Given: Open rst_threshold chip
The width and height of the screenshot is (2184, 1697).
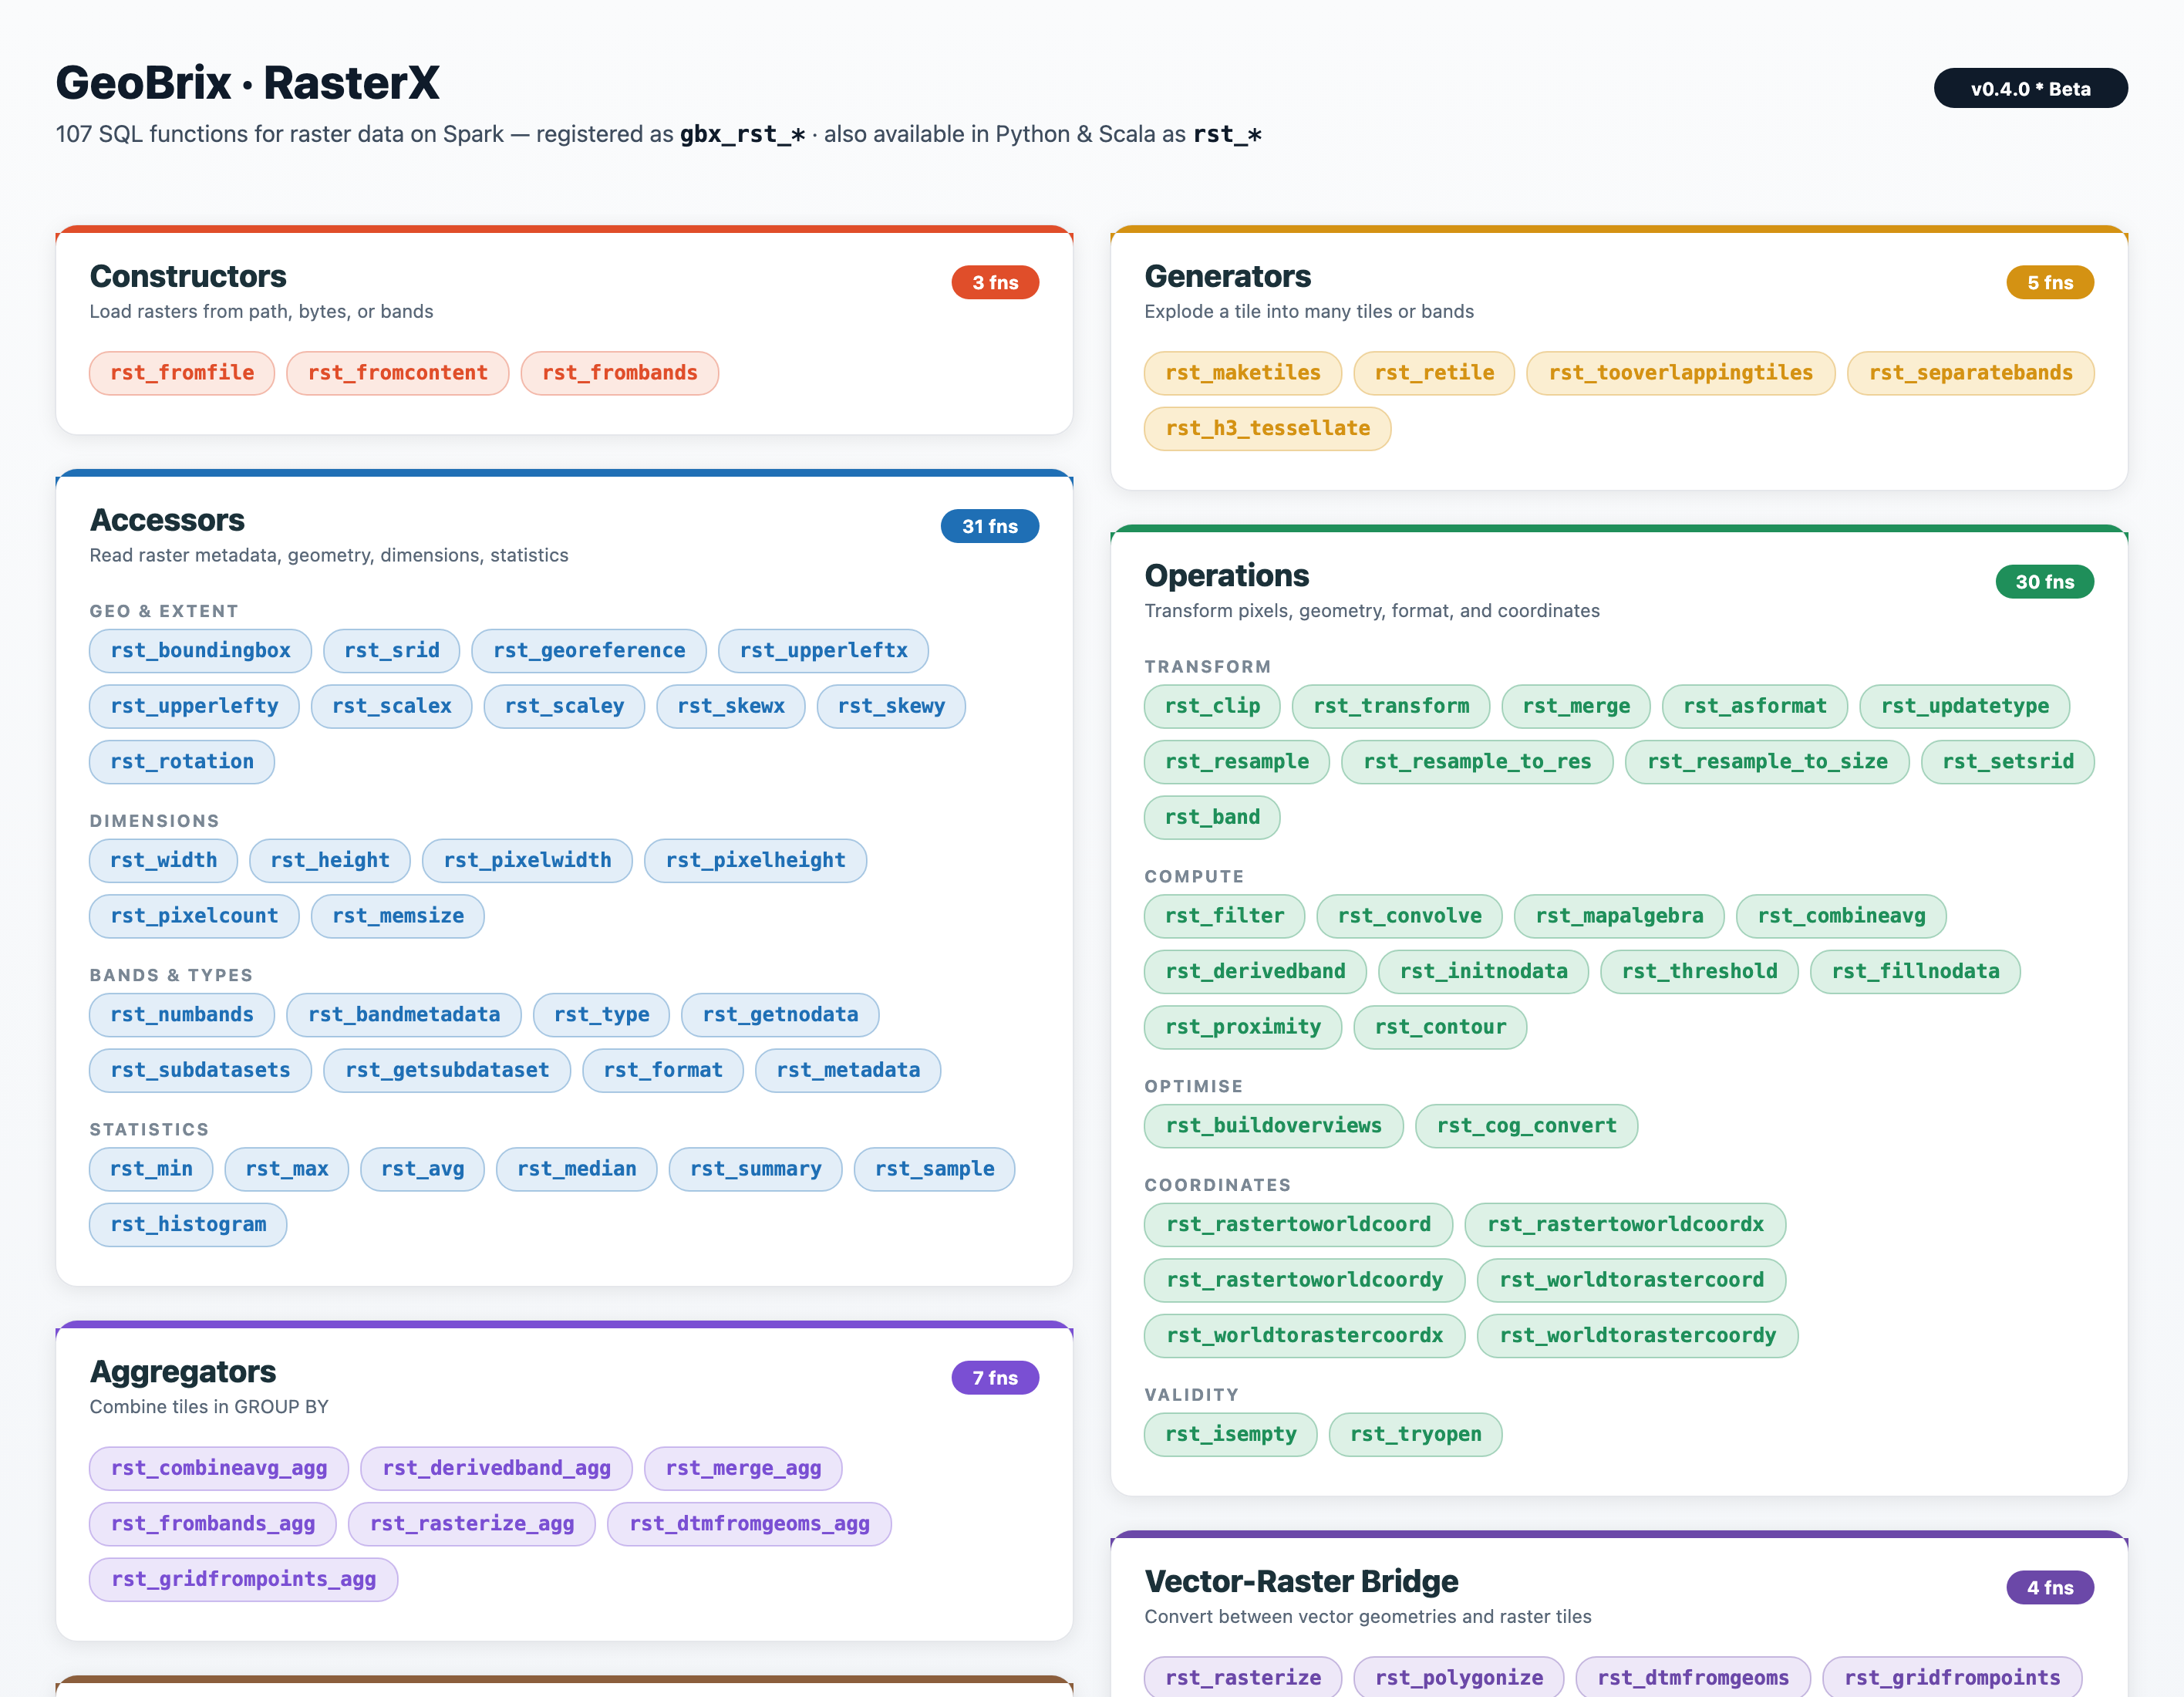Looking at the screenshot, I should [x=1700, y=972].
